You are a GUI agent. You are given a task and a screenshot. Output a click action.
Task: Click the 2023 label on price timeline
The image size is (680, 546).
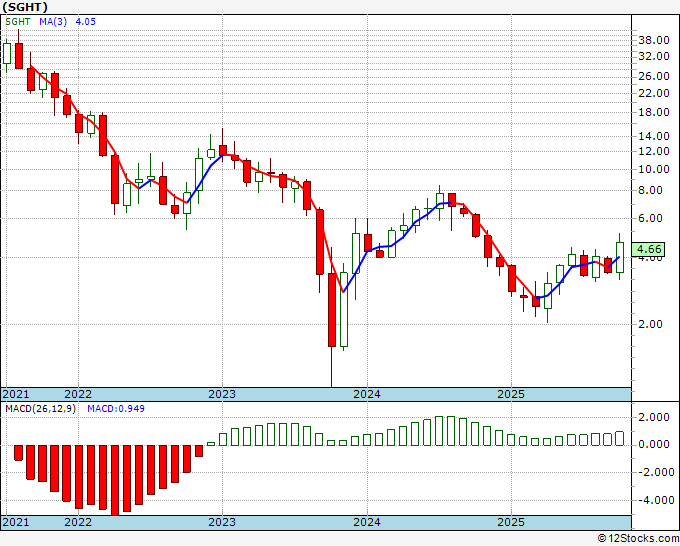coord(222,394)
